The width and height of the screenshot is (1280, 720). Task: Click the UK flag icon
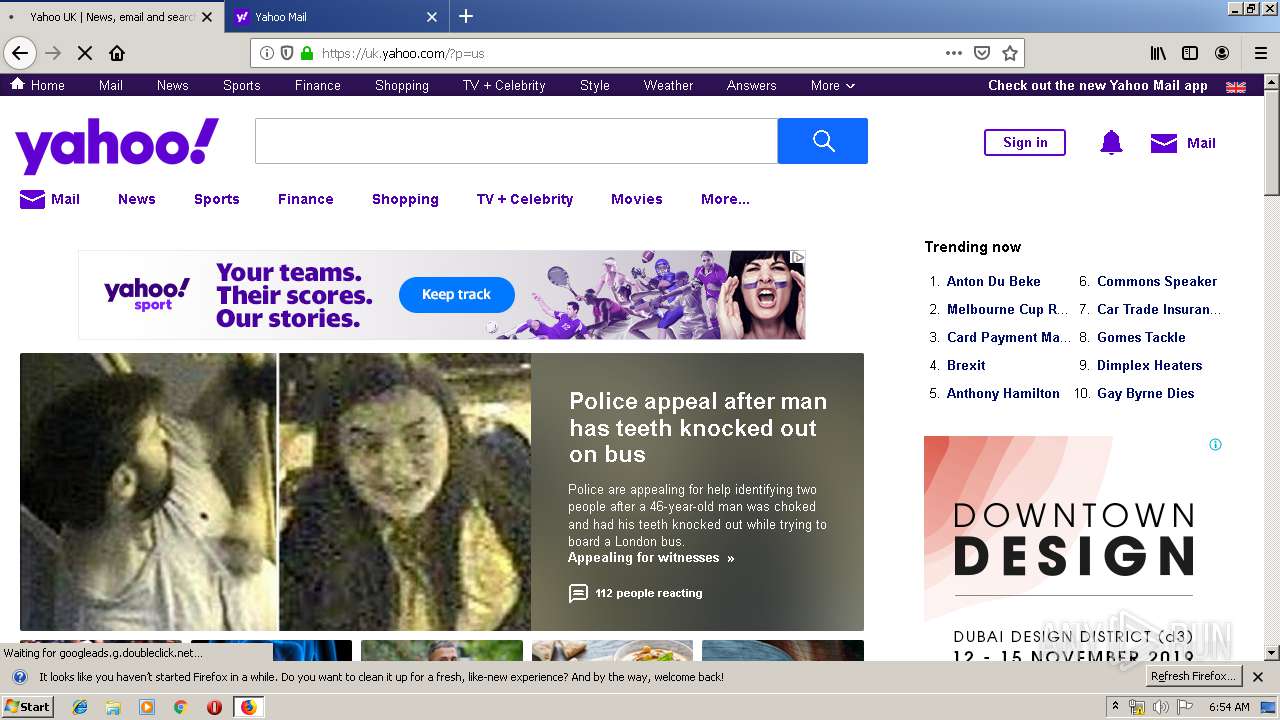[1236, 87]
